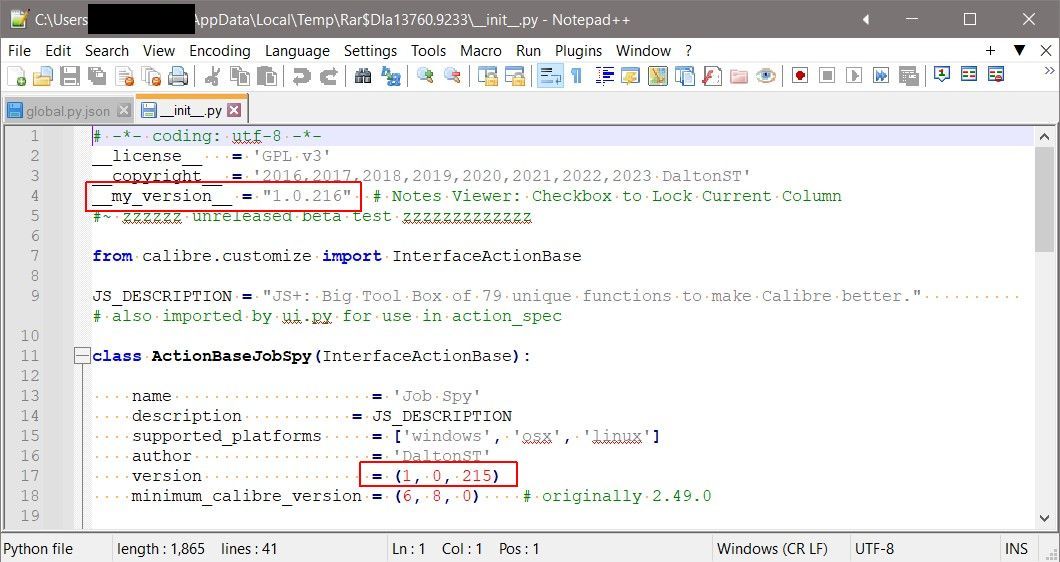Screen dimensions: 1060x562
Task: Toggle synchronized vertical scrolling icon
Action: pyautogui.click(x=487, y=76)
